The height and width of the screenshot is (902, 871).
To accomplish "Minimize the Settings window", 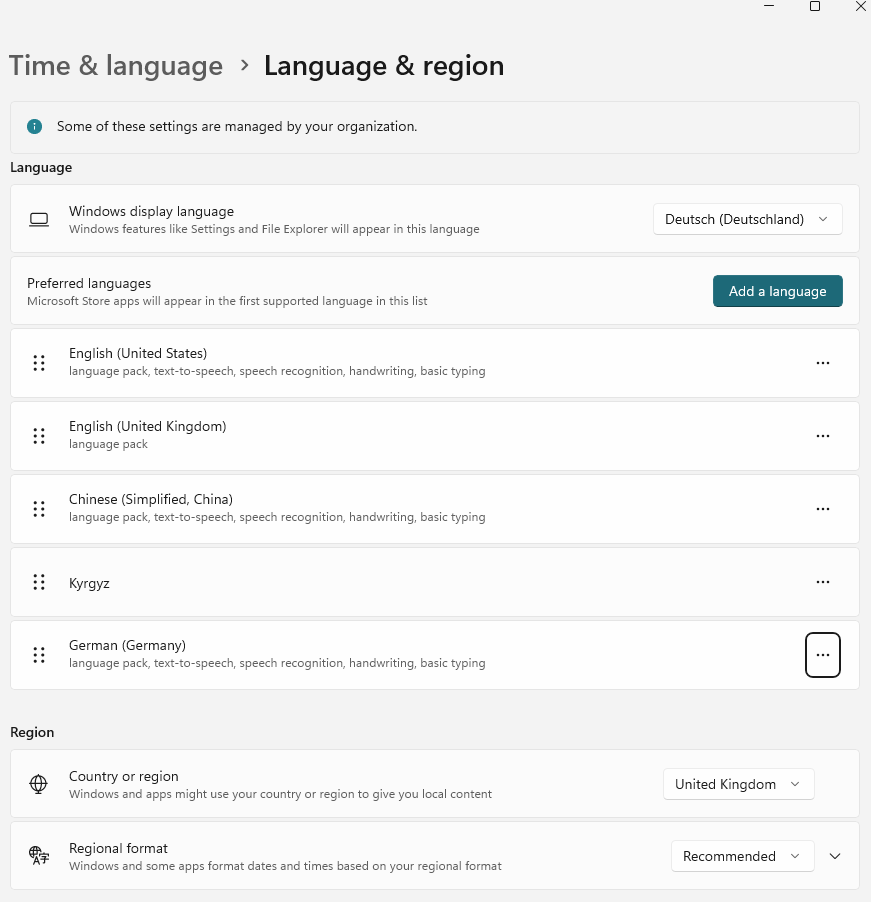I will [769, 6].
